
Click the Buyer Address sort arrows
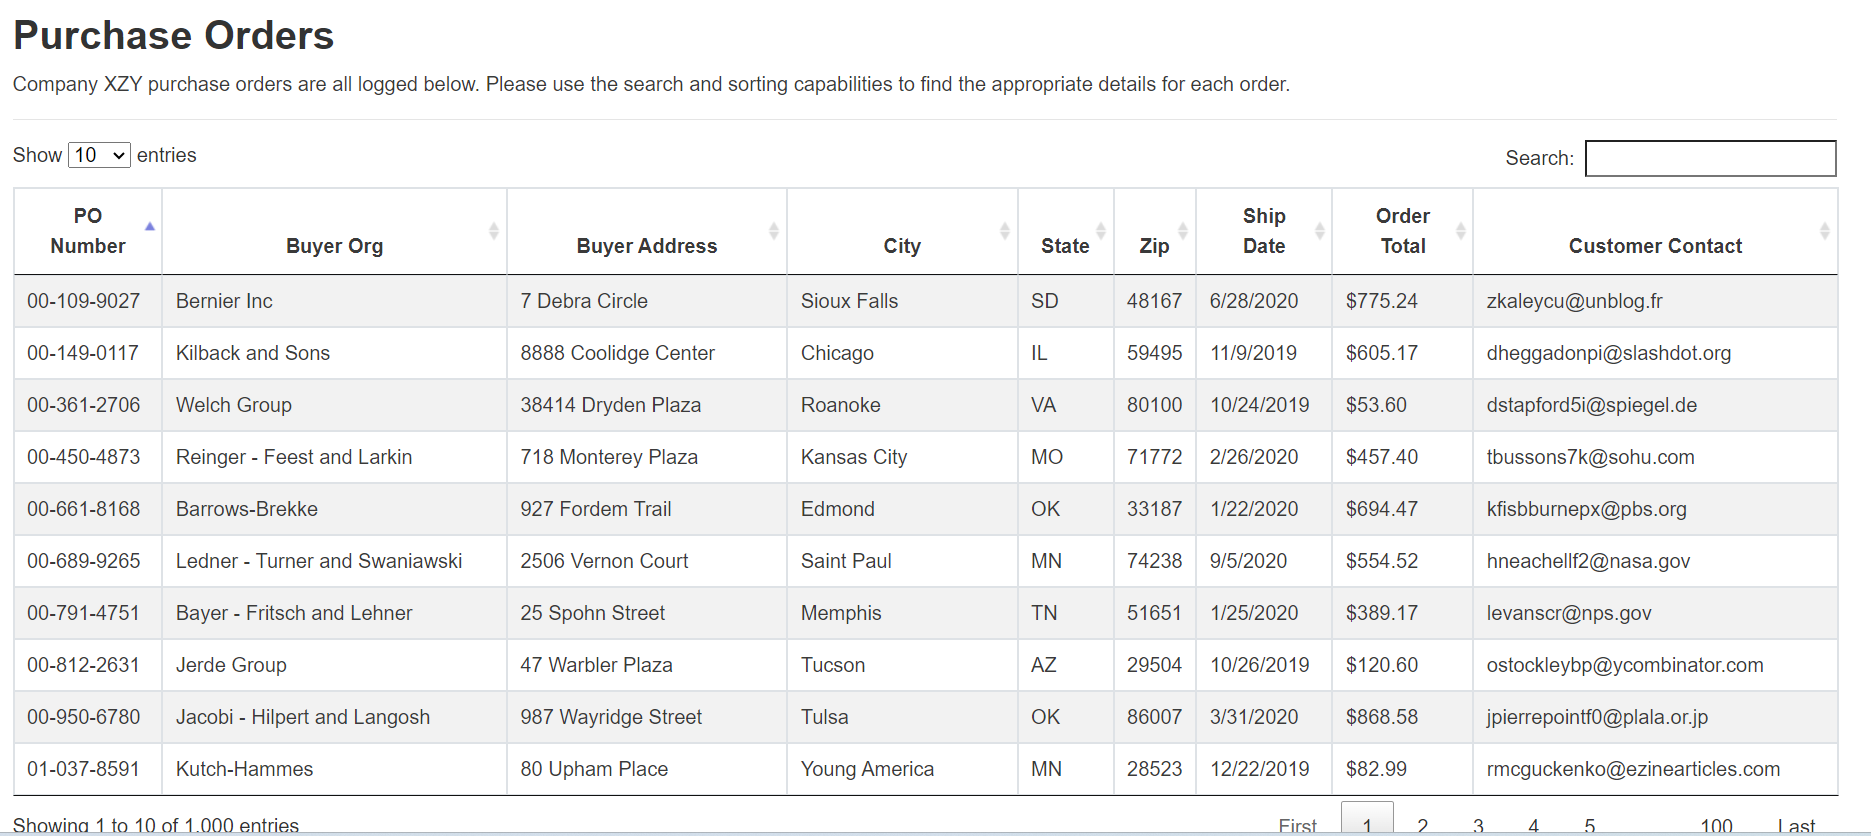click(x=773, y=231)
